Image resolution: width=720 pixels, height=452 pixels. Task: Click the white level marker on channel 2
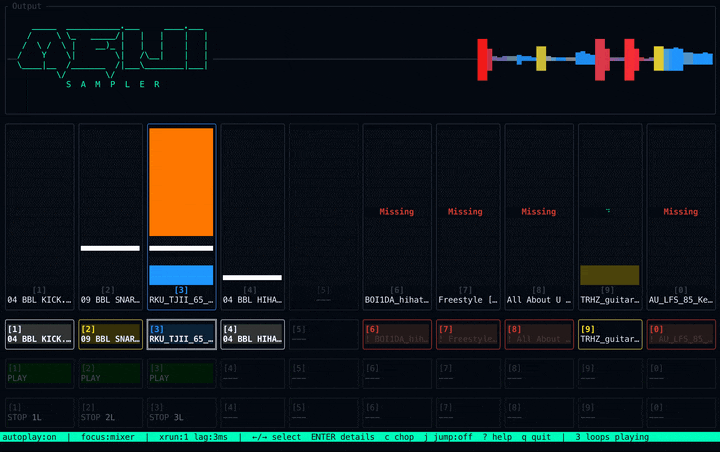point(110,248)
